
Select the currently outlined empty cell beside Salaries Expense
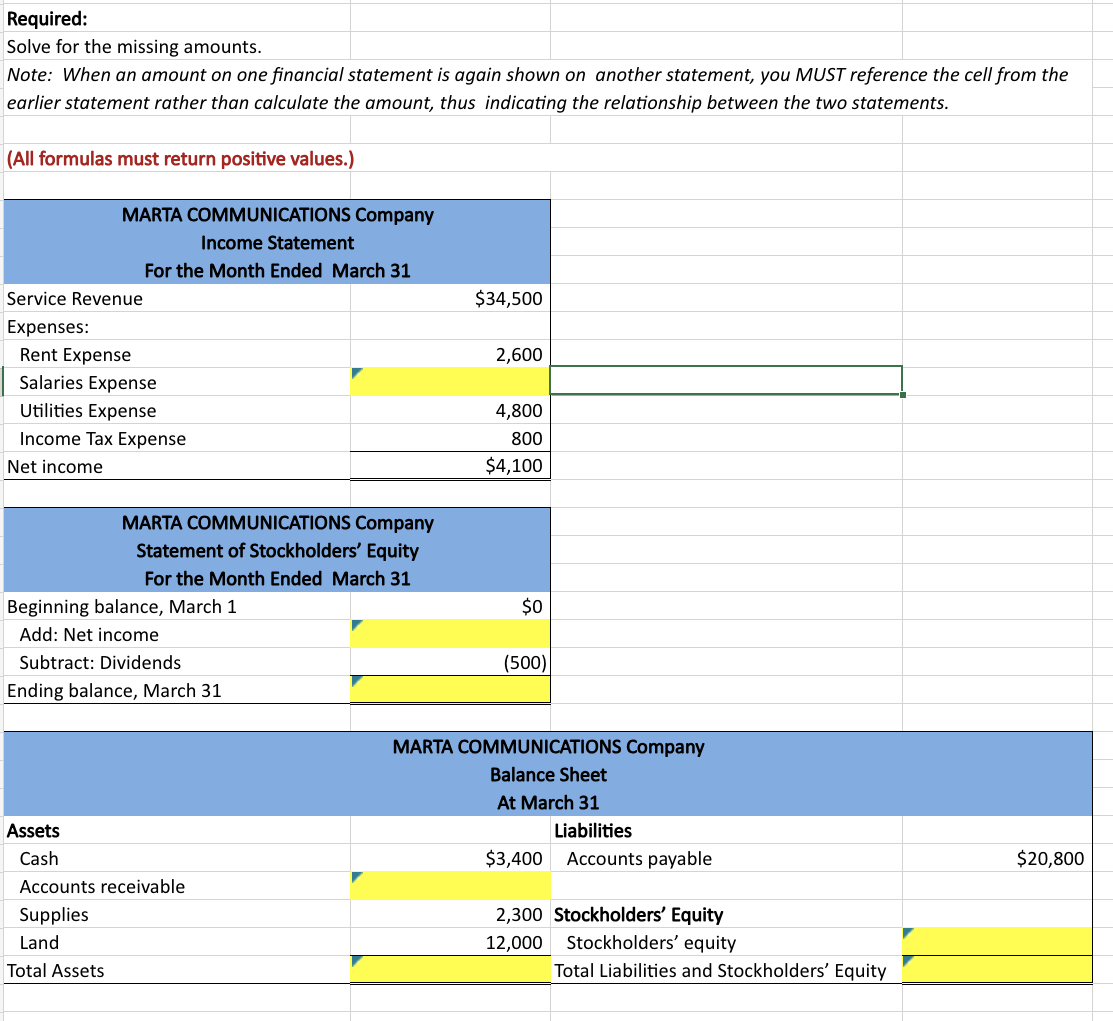click(726, 380)
